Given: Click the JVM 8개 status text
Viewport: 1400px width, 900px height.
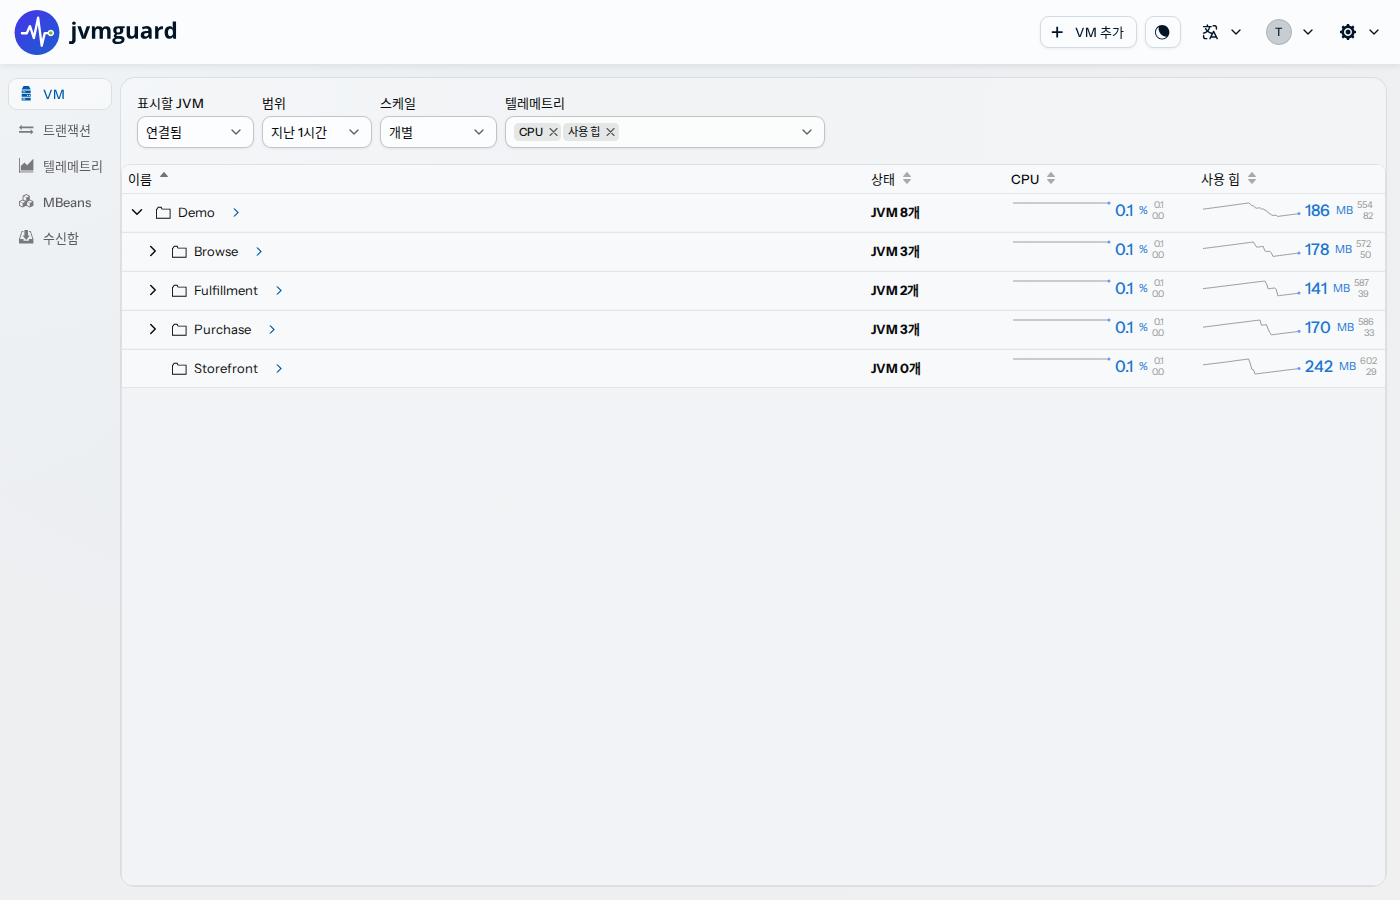Looking at the screenshot, I should (895, 213).
